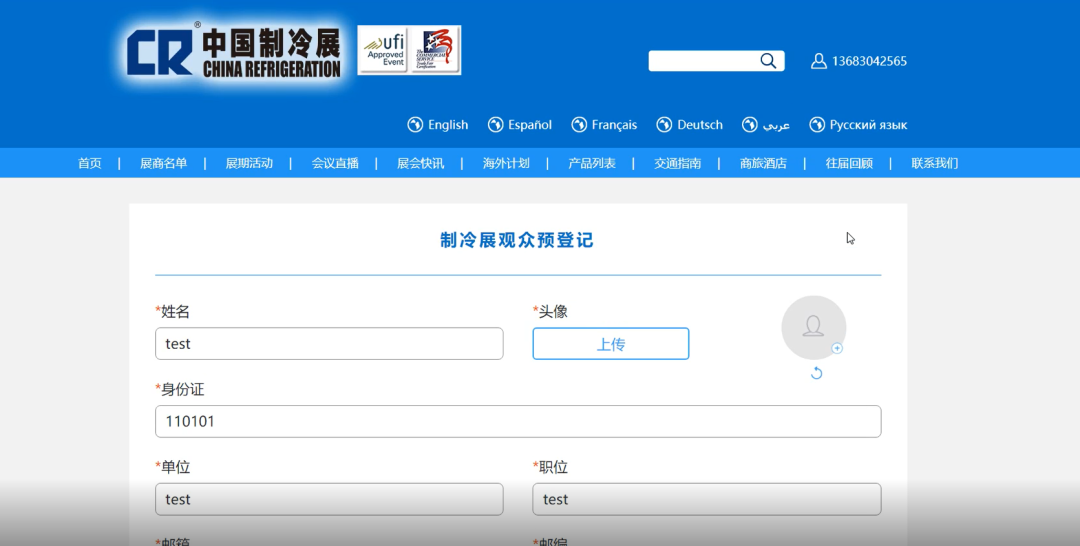This screenshot has width=1080, height=546.
Task: Go to 首页 in navigation bar
Action: (x=90, y=163)
